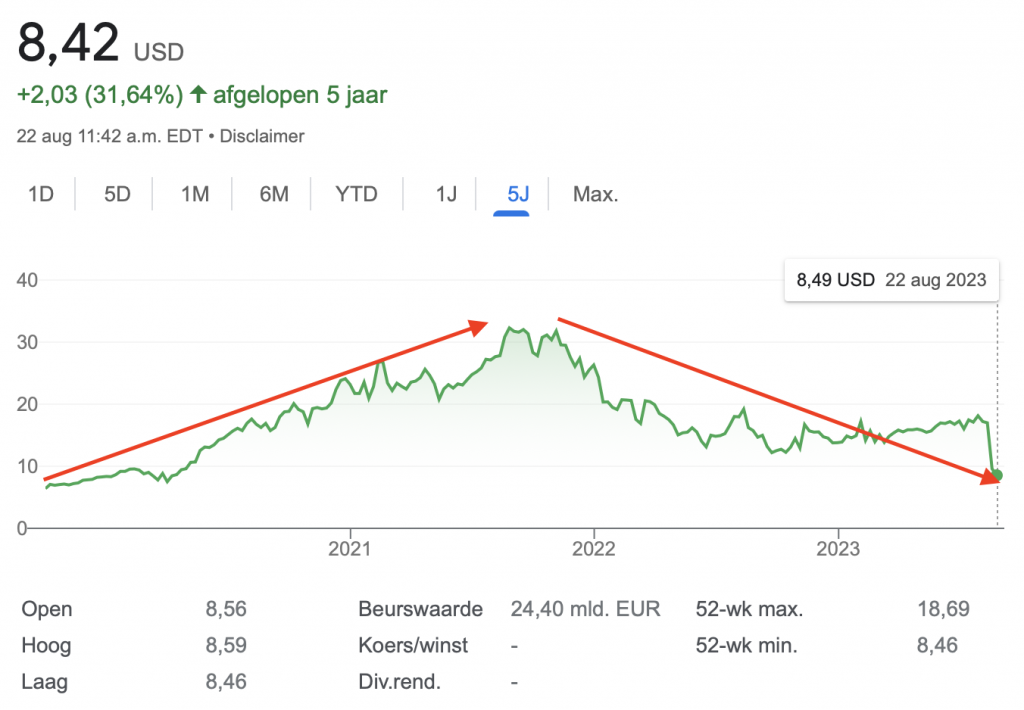1024x710 pixels.
Task: Click the 2023 label on x-axis
Action: tap(837, 549)
